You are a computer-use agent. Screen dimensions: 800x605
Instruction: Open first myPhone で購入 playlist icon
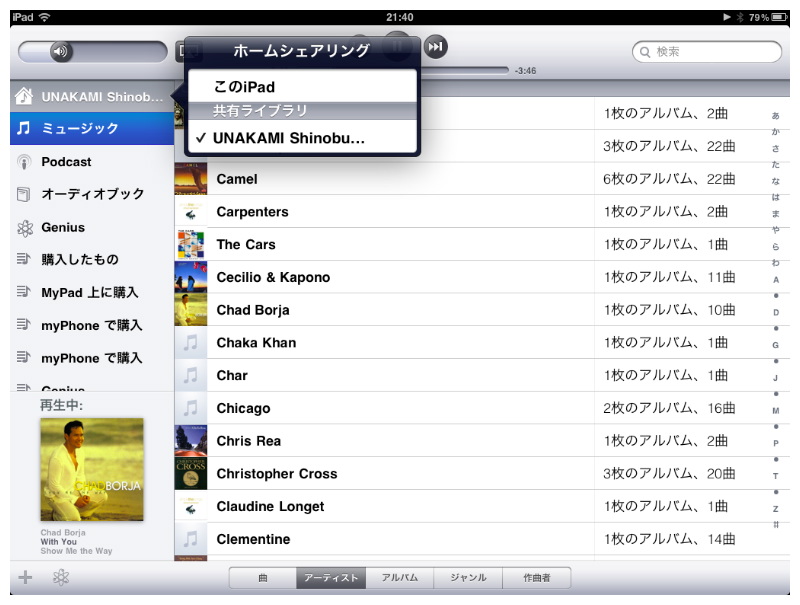[23, 324]
